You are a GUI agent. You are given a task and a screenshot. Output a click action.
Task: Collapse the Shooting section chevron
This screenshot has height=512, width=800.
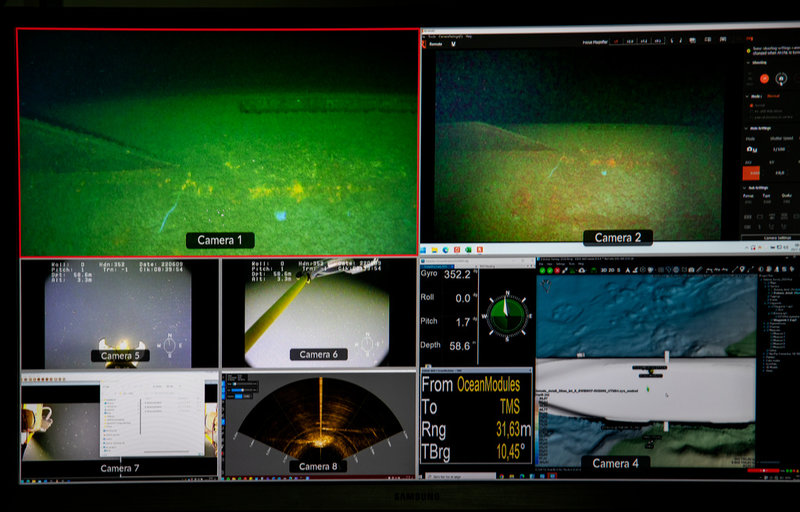pos(749,62)
